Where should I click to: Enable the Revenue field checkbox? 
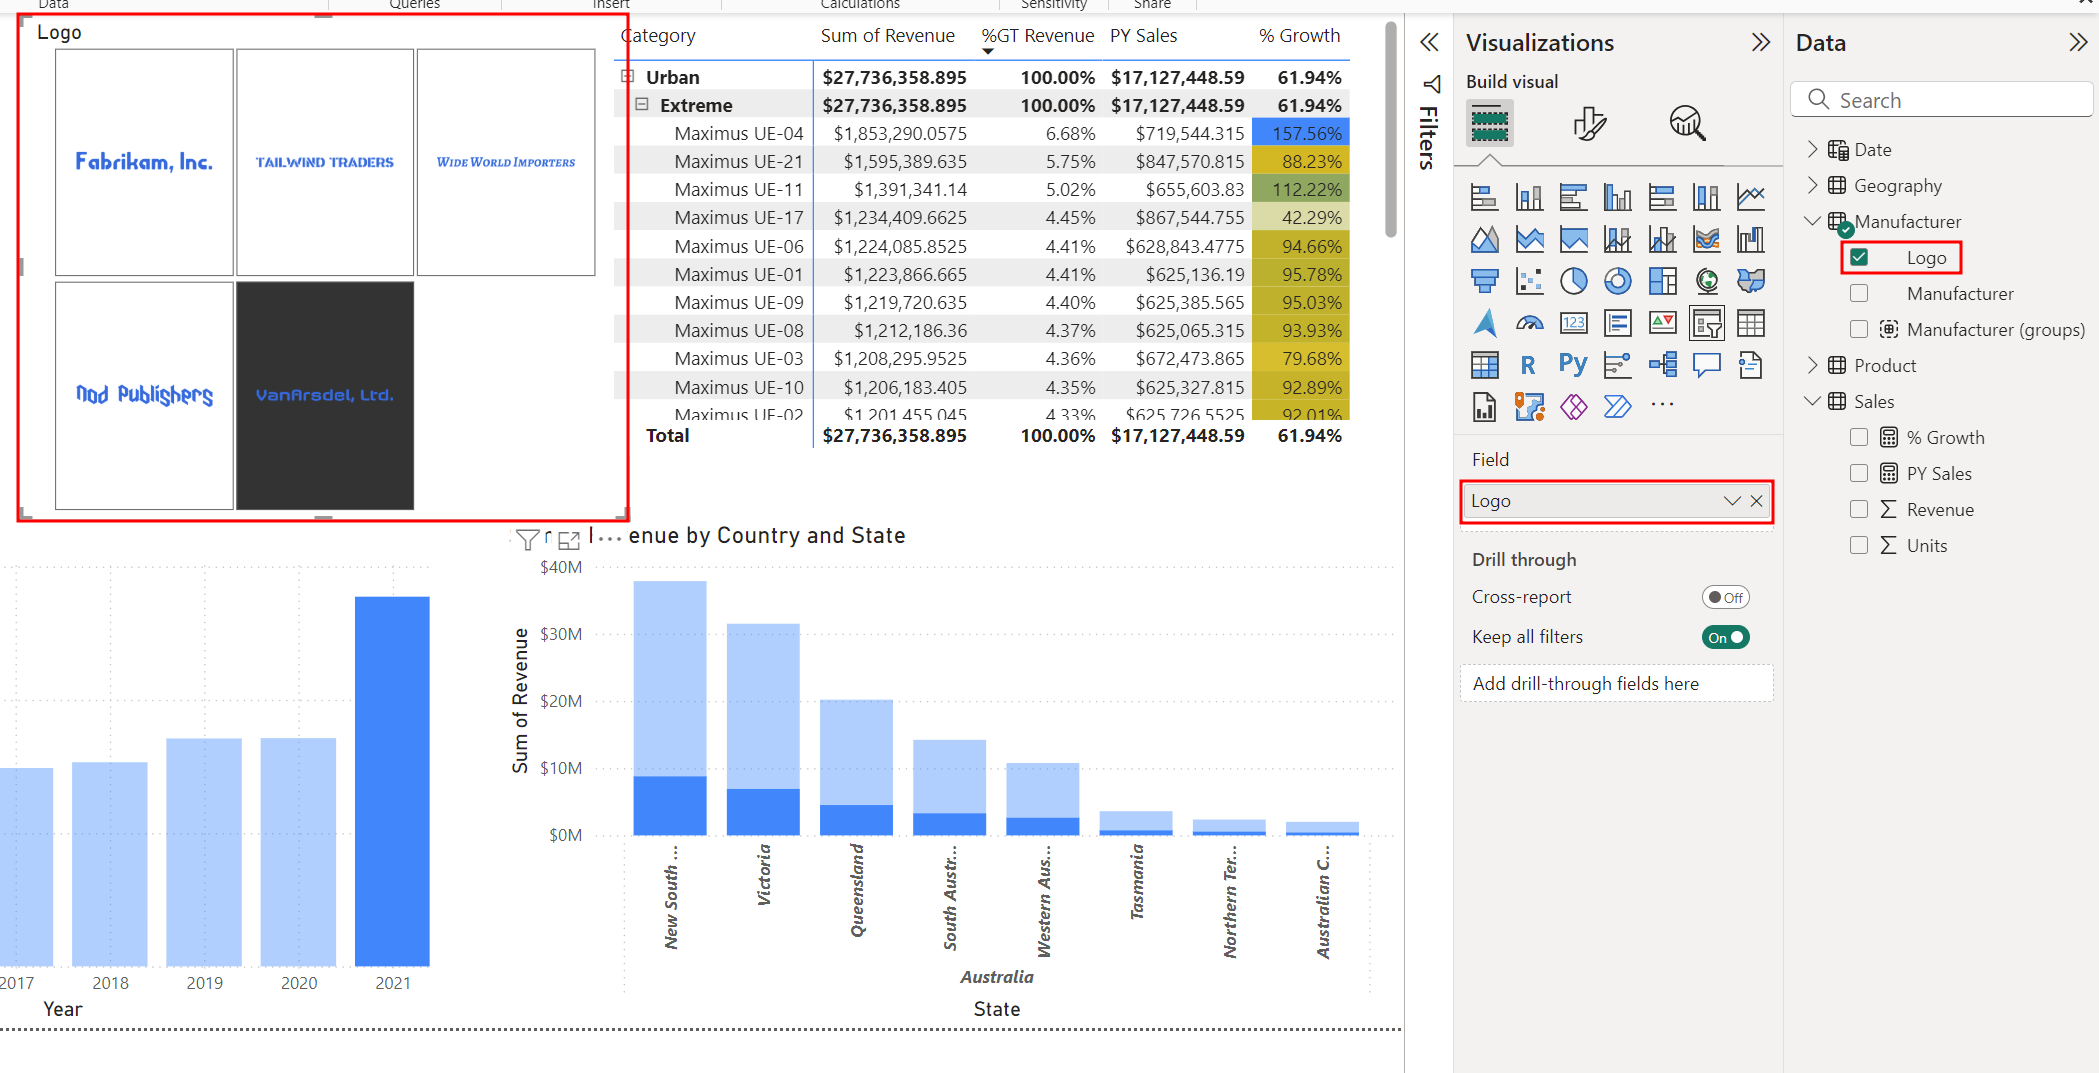pyautogui.click(x=1859, y=510)
